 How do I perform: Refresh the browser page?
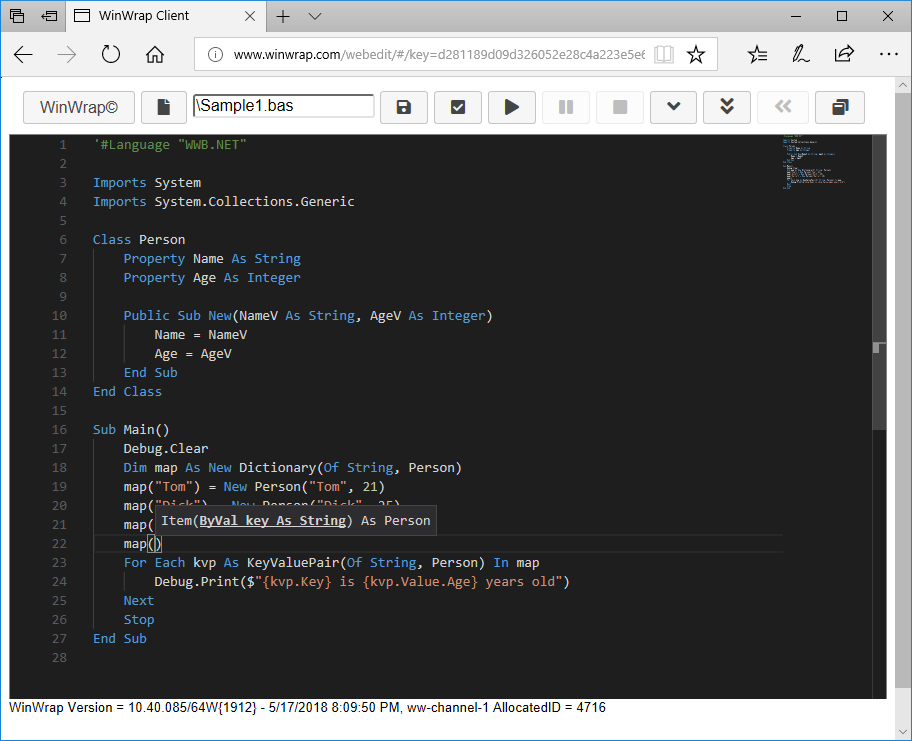pyautogui.click(x=111, y=55)
